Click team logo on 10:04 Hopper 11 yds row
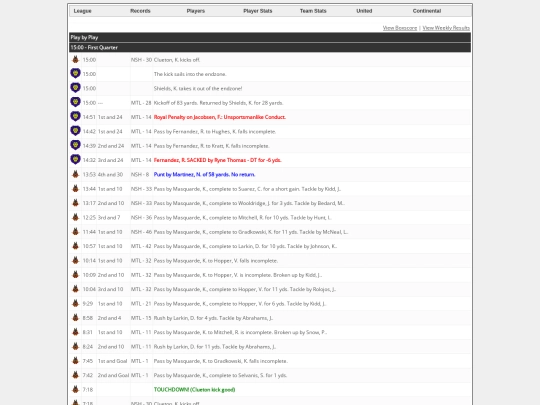This screenshot has width=540, height=405. [x=75, y=289]
